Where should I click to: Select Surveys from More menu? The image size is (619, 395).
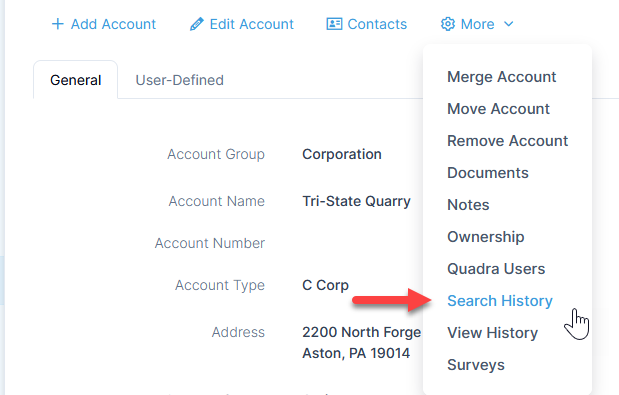(476, 365)
